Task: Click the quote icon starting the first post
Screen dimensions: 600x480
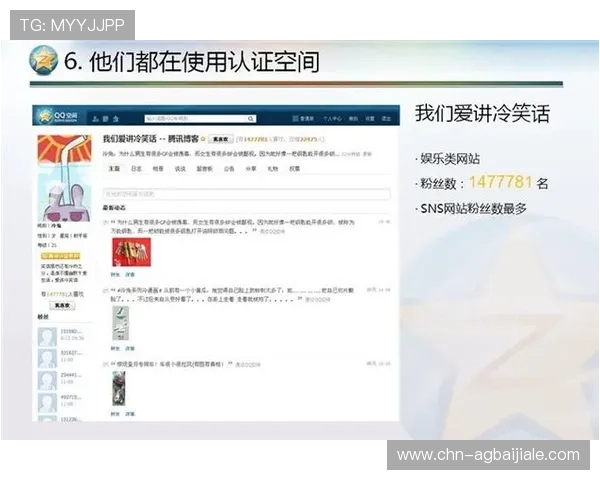Action: click(113, 222)
